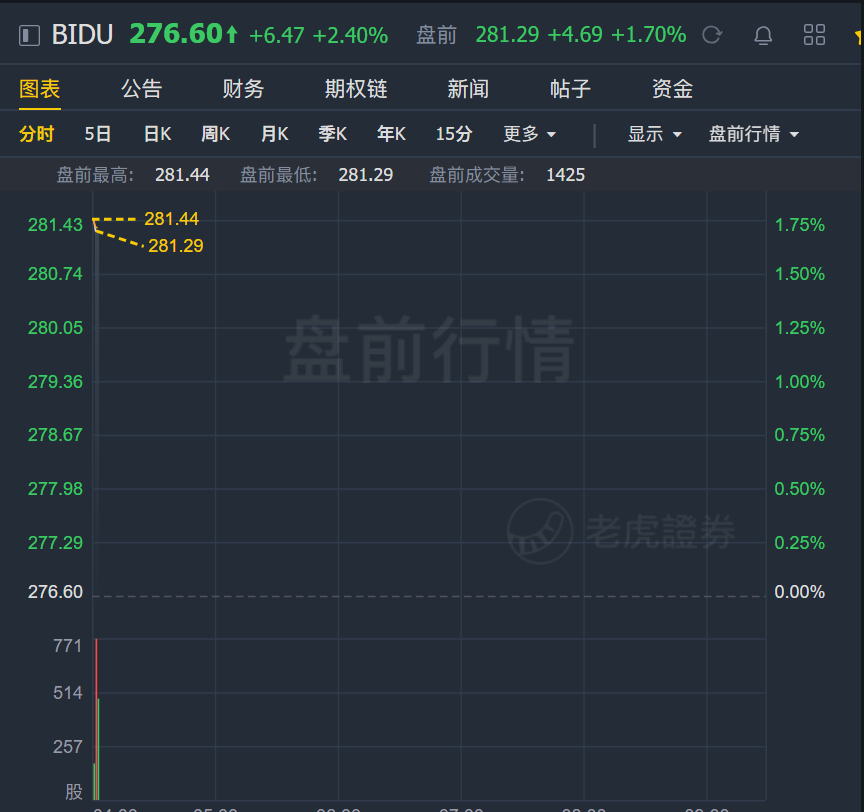Screen dimensions: 864x812
Task: Click the 新闻 news tab
Action: (468, 89)
